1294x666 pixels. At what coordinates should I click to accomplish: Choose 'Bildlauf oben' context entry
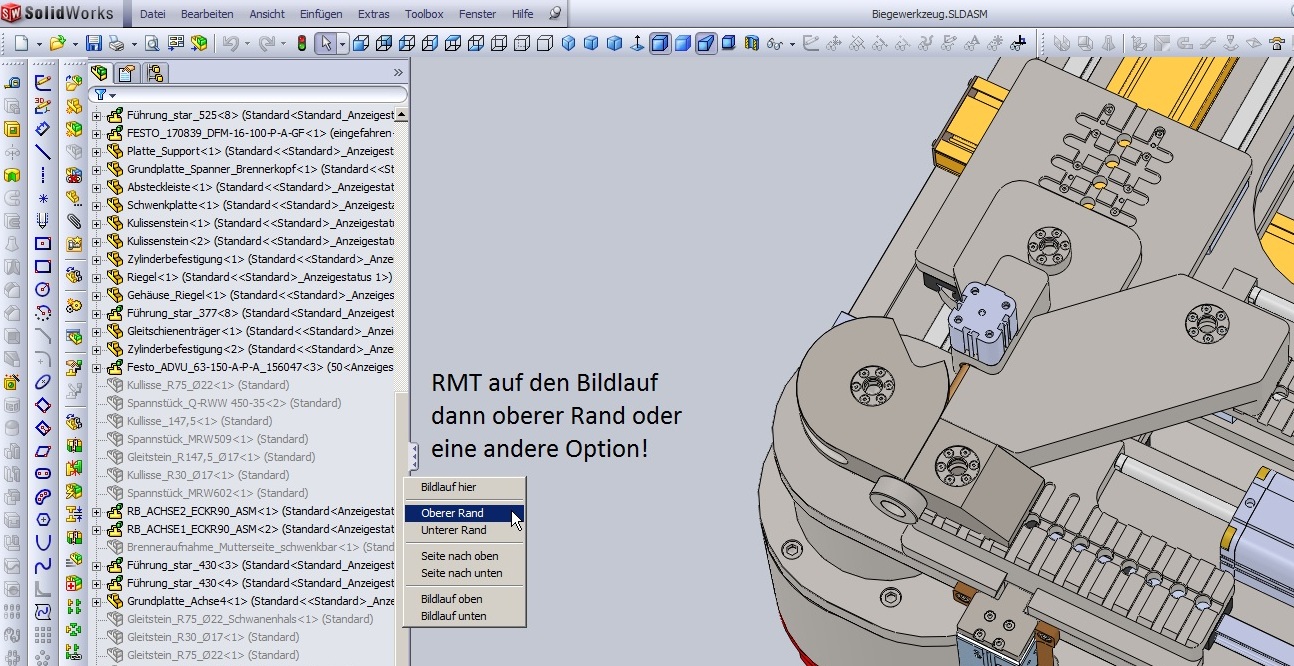[x=464, y=599]
